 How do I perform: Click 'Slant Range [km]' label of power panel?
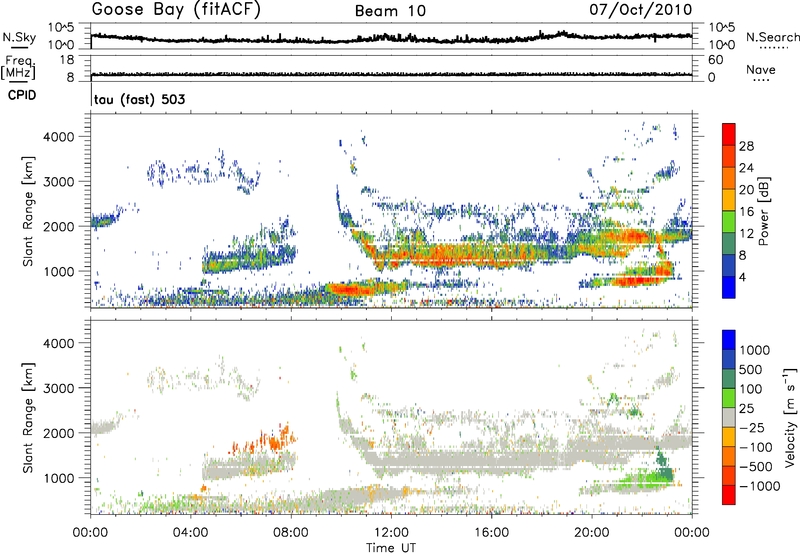click(28, 211)
